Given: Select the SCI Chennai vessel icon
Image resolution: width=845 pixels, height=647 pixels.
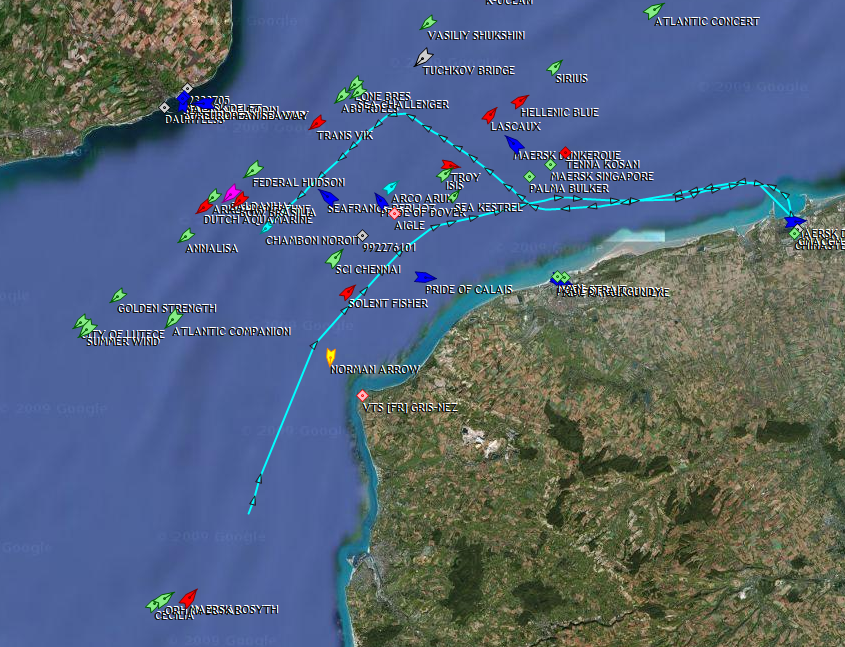Looking at the screenshot, I should click(335, 259).
